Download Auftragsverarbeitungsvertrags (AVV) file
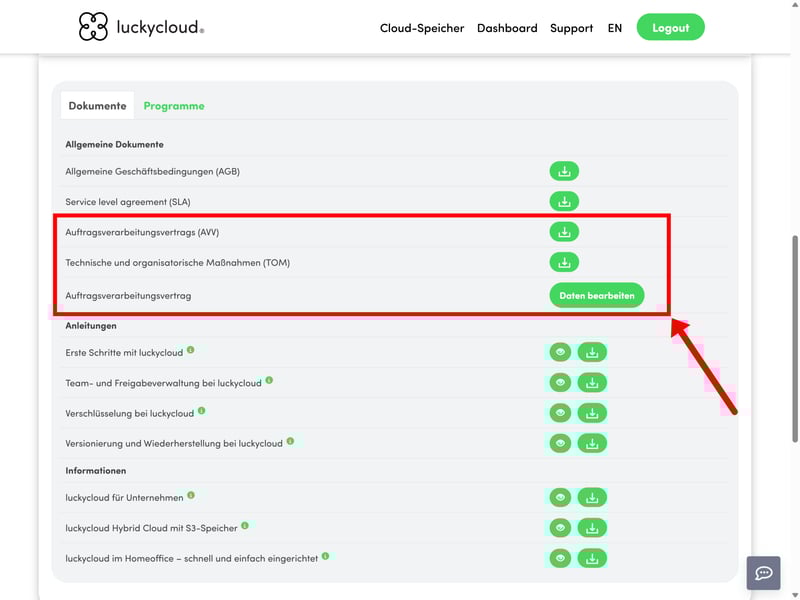This screenshot has height=600, width=800. (564, 232)
